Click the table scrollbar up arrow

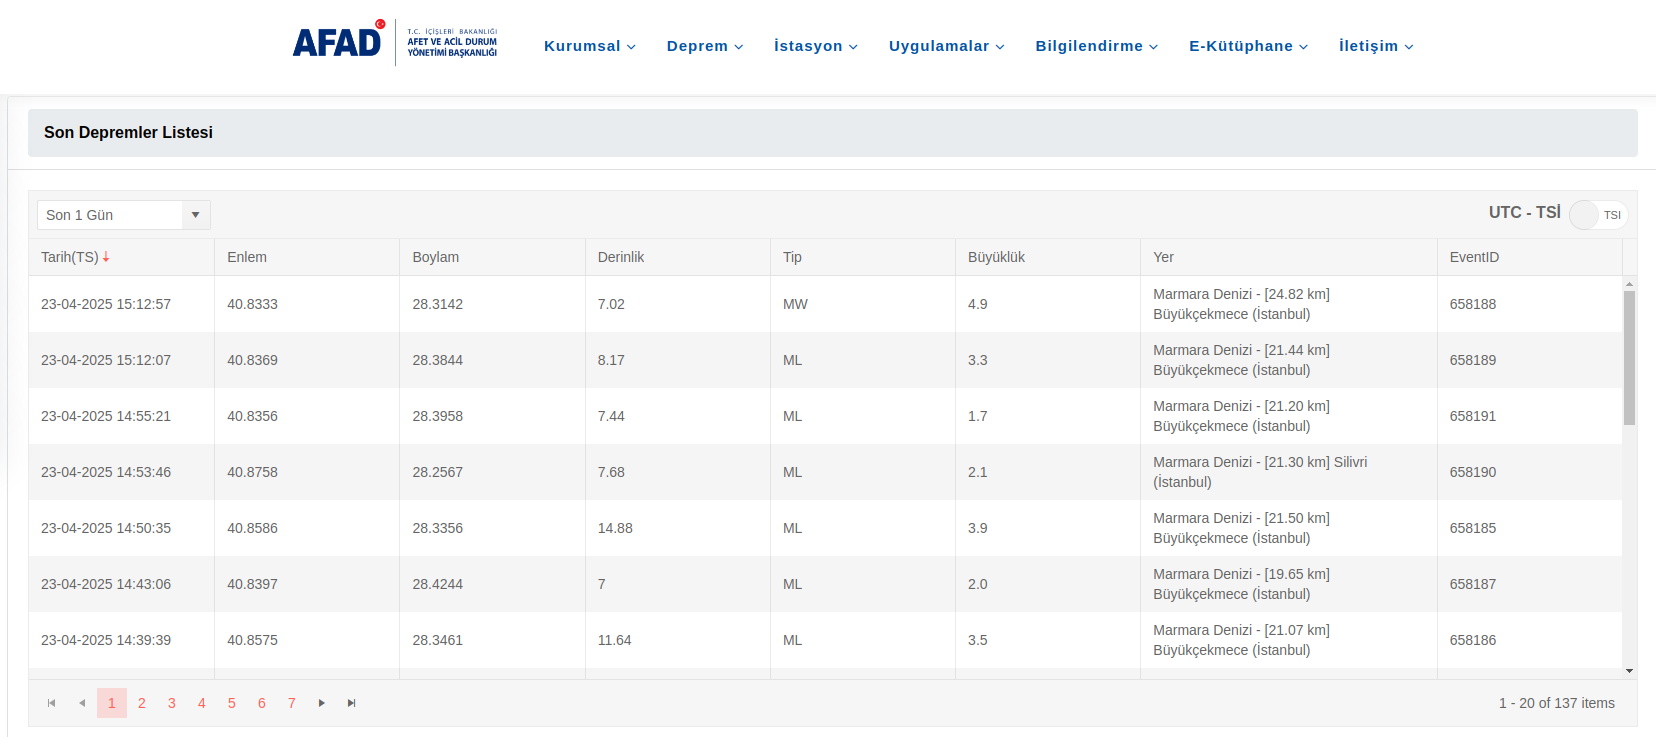pos(1629,284)
